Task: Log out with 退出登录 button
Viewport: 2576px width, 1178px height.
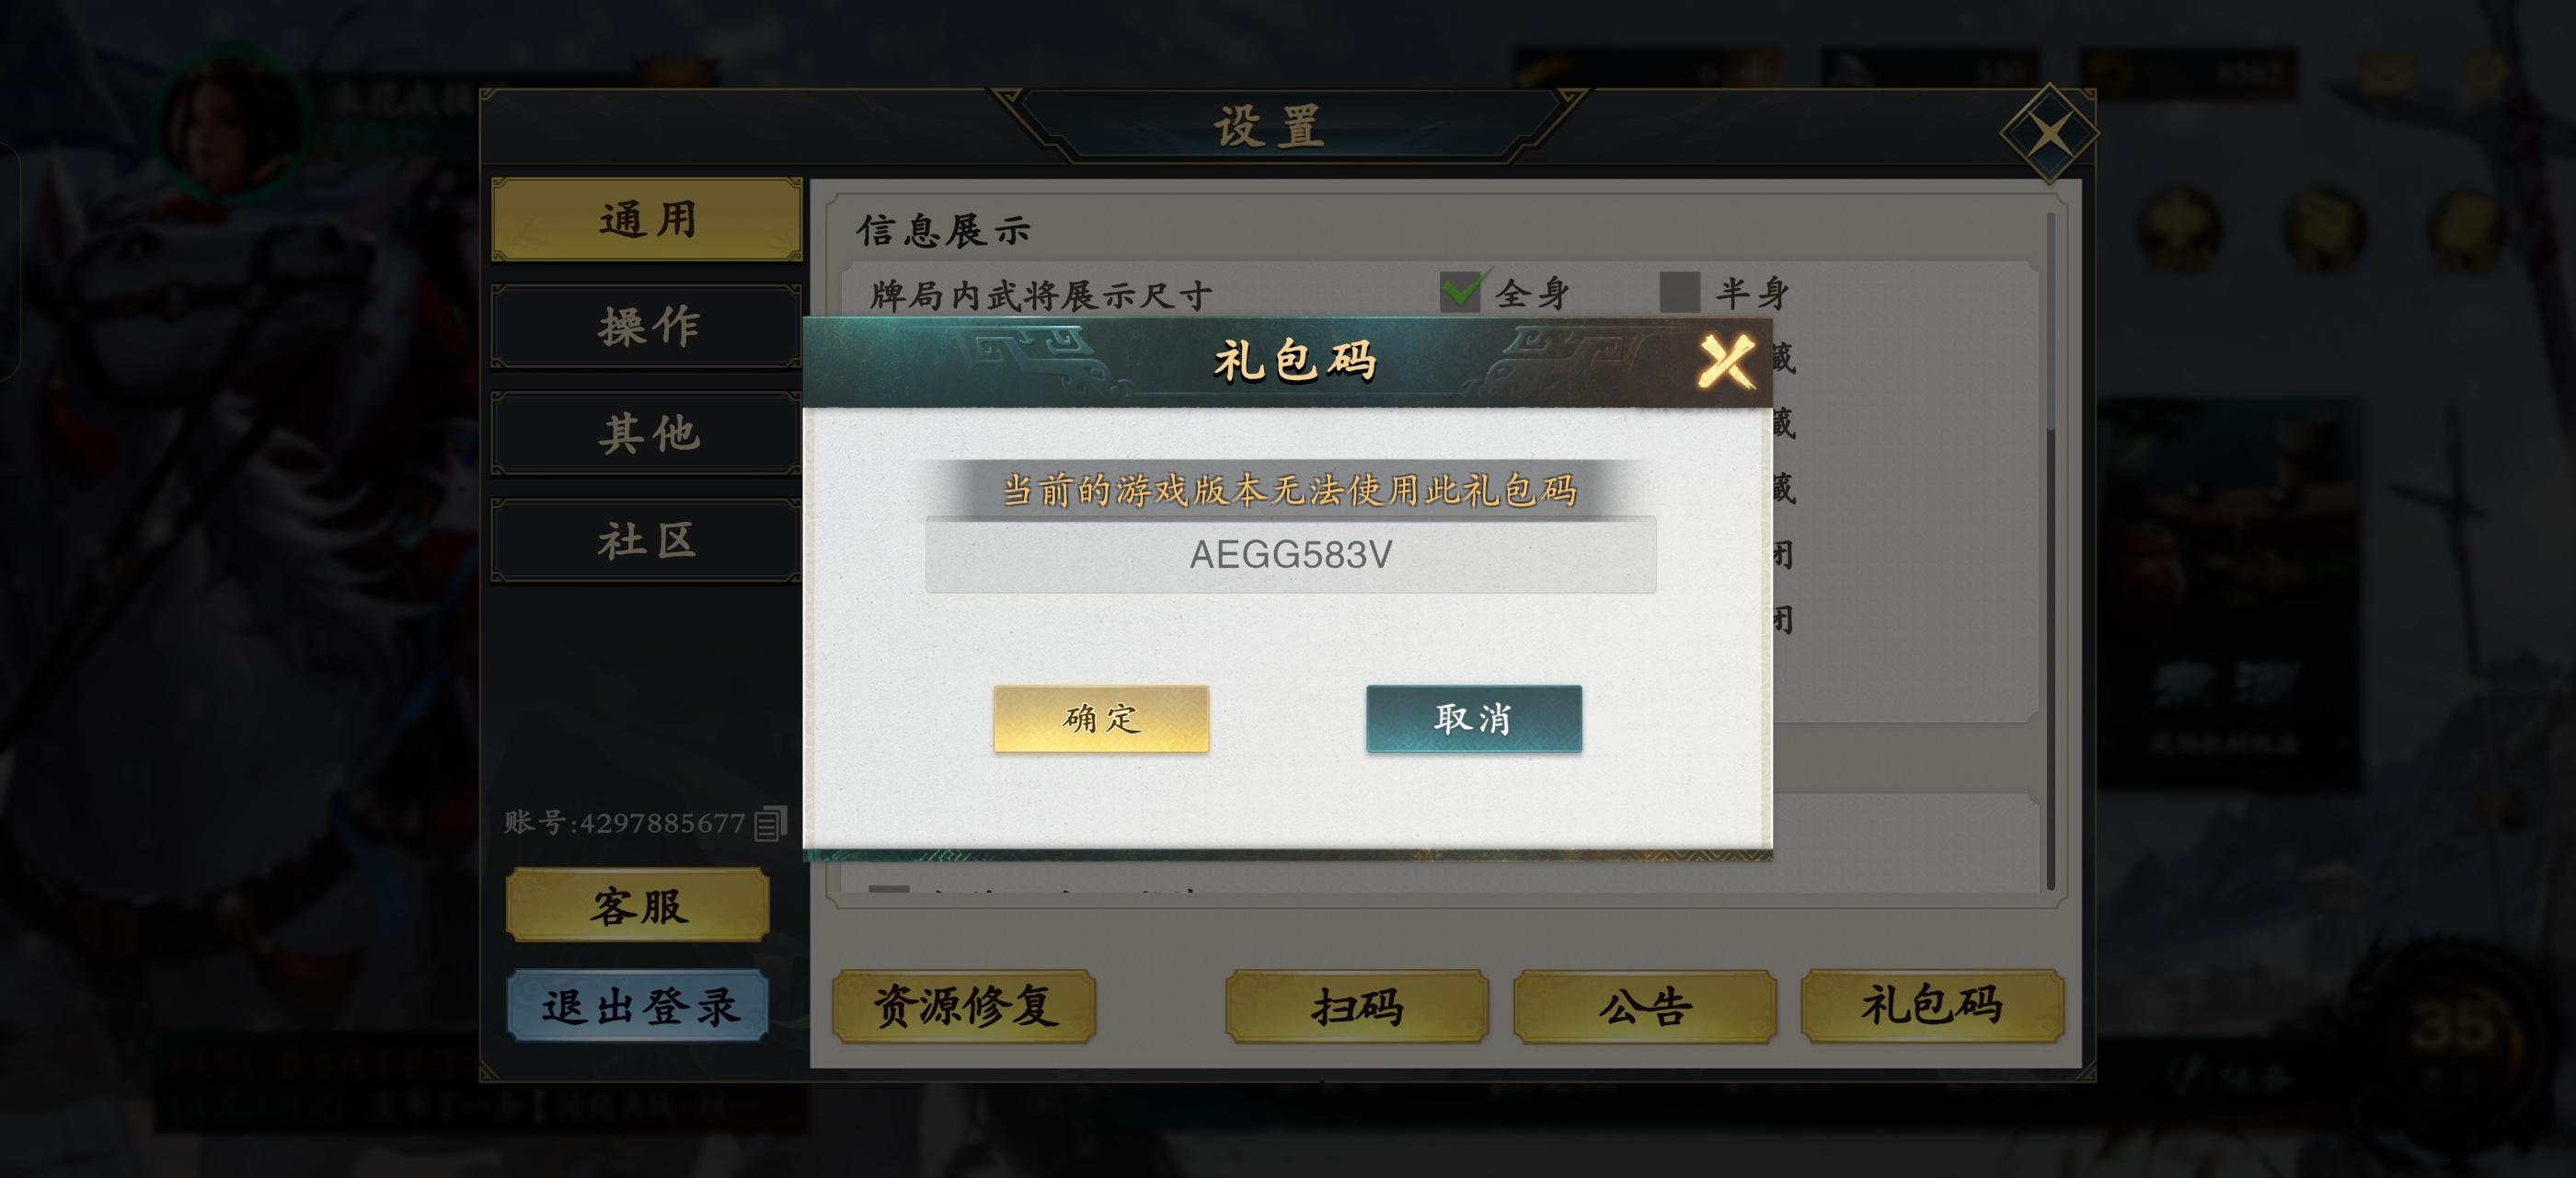Action: point(638,1006)
